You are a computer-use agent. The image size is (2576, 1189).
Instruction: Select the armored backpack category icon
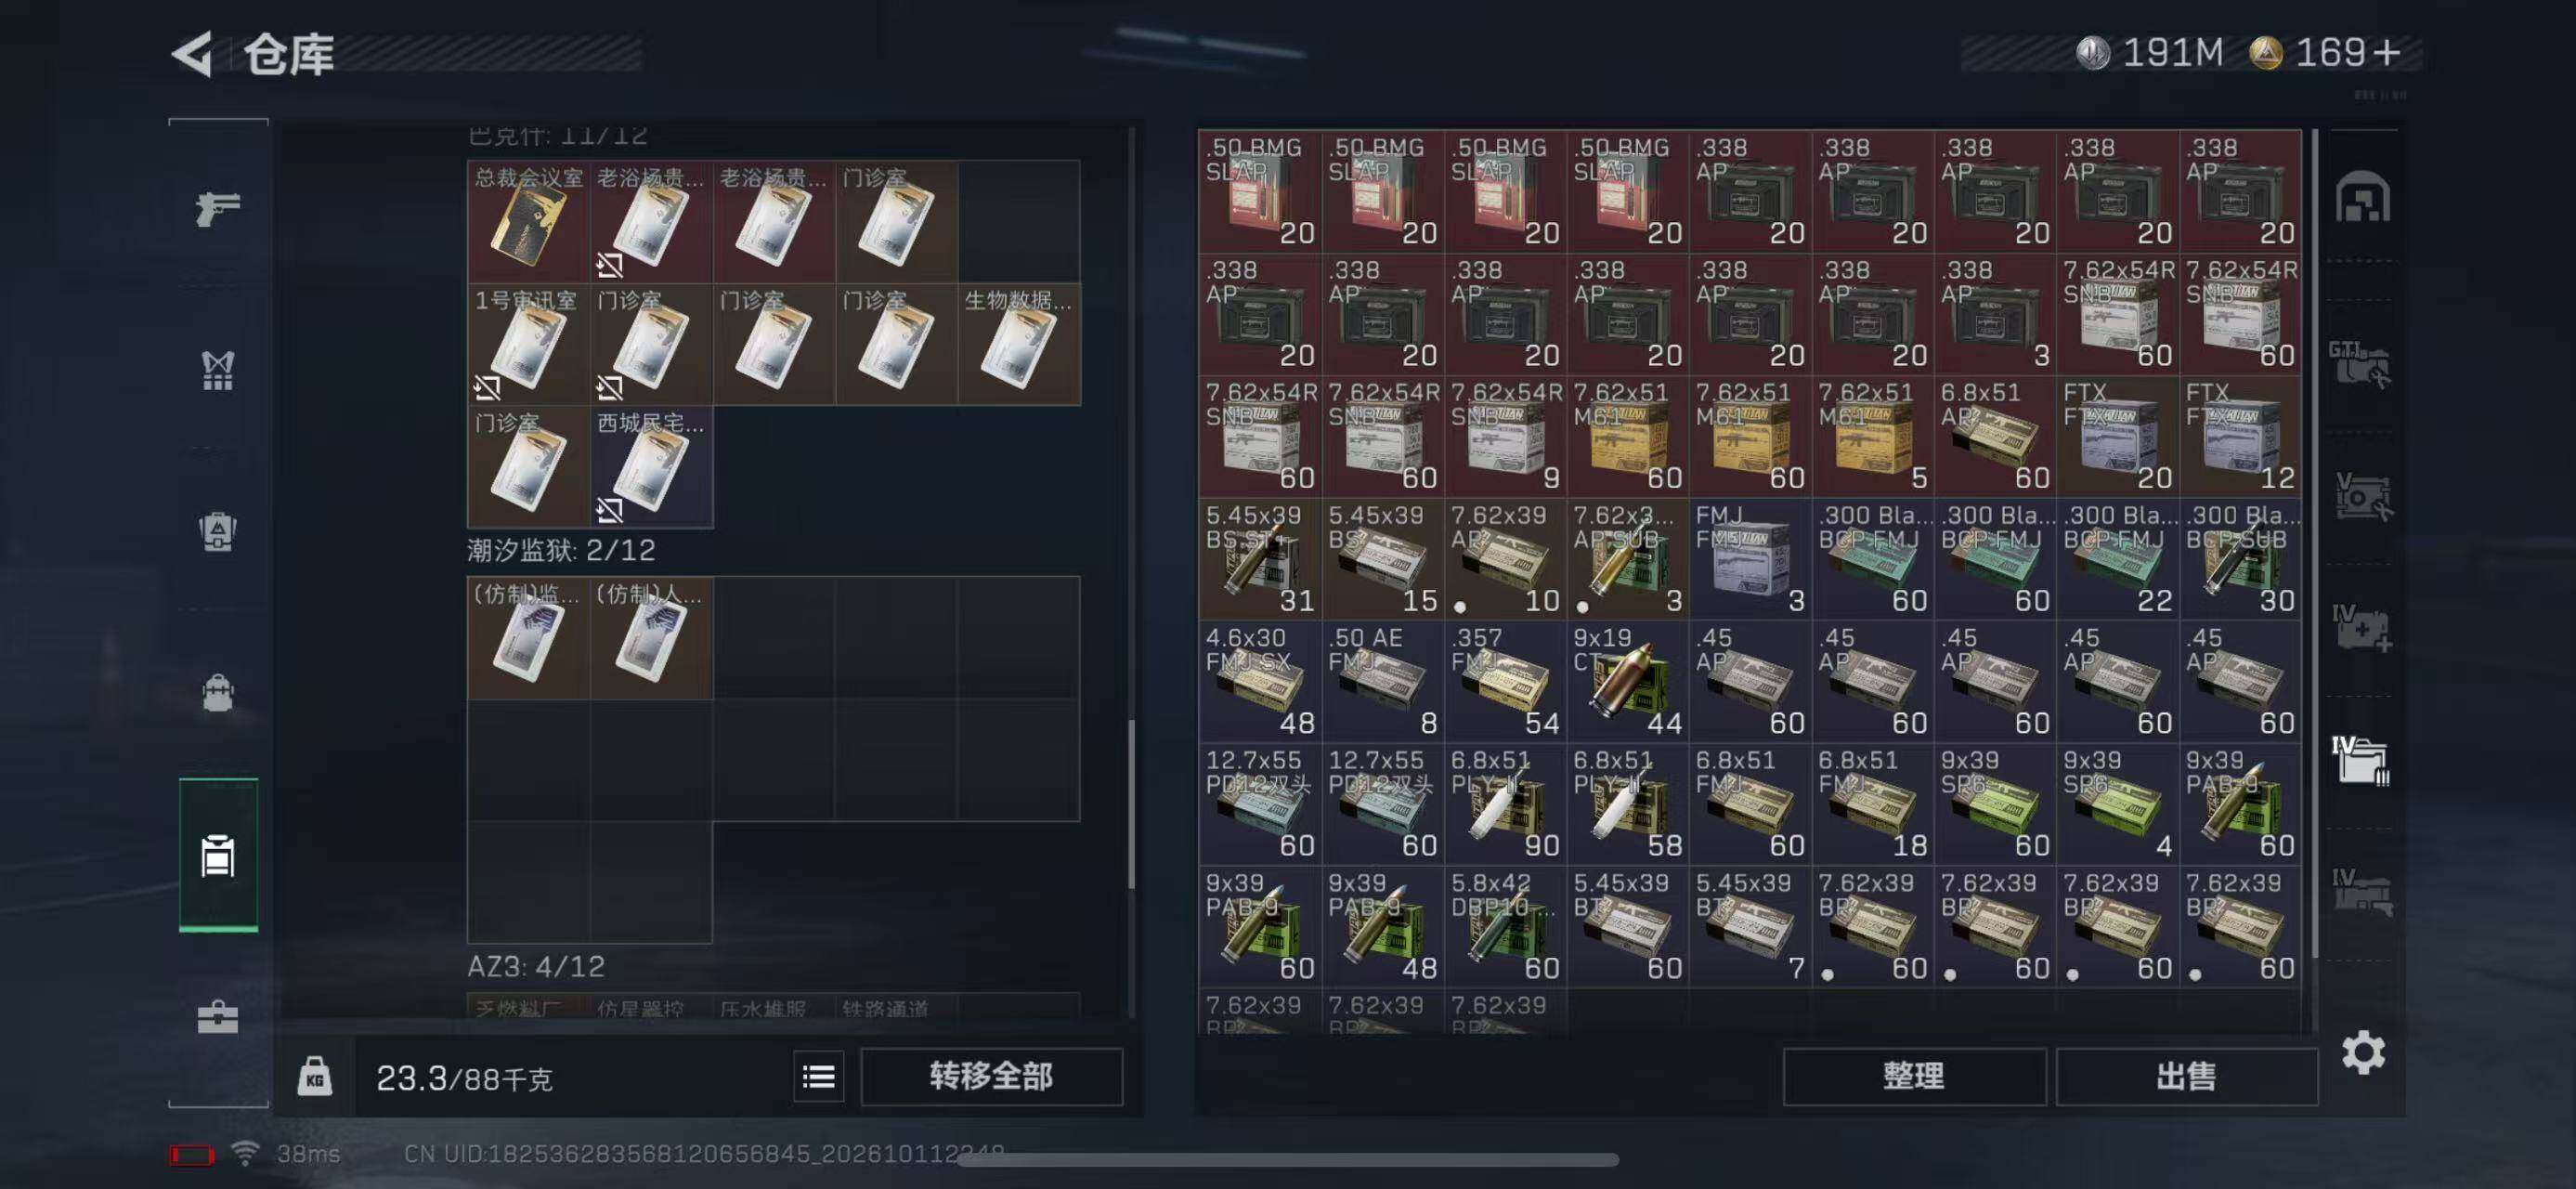218,532
